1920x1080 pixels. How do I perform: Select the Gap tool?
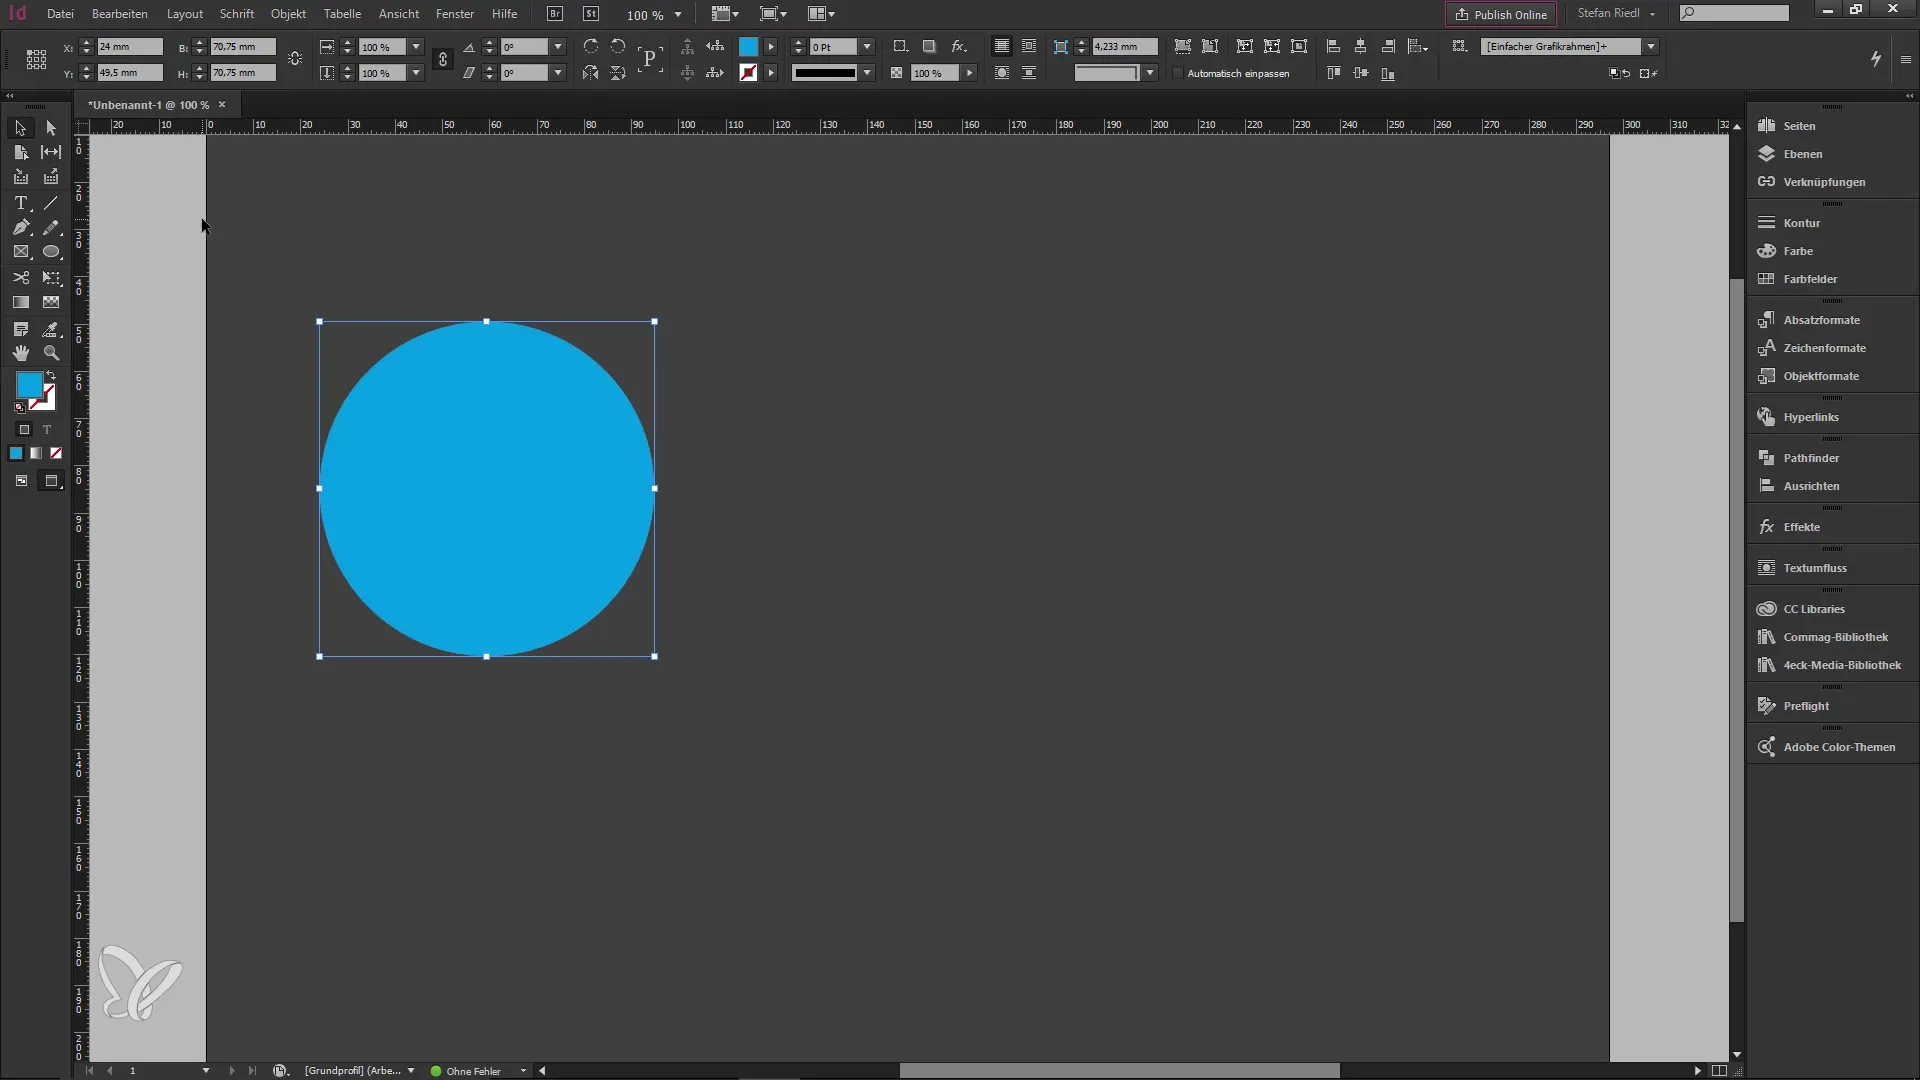51,152
